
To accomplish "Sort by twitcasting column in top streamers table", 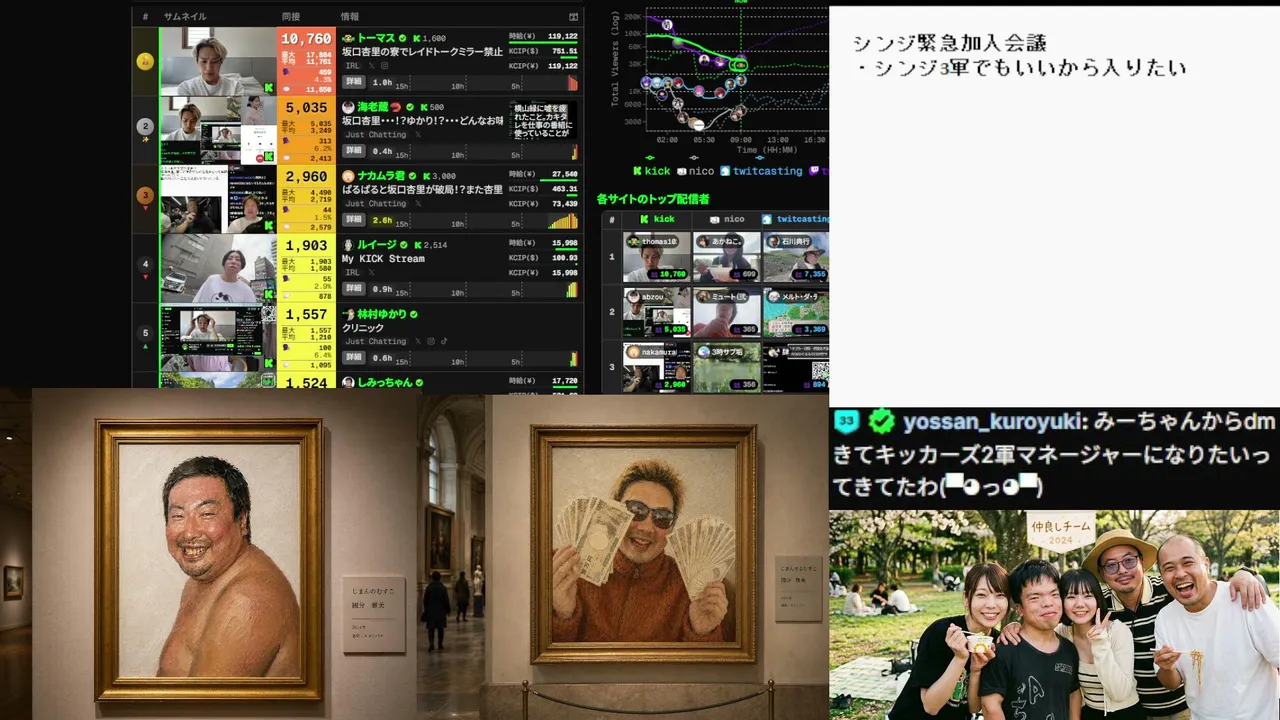I will click(796, 219).
